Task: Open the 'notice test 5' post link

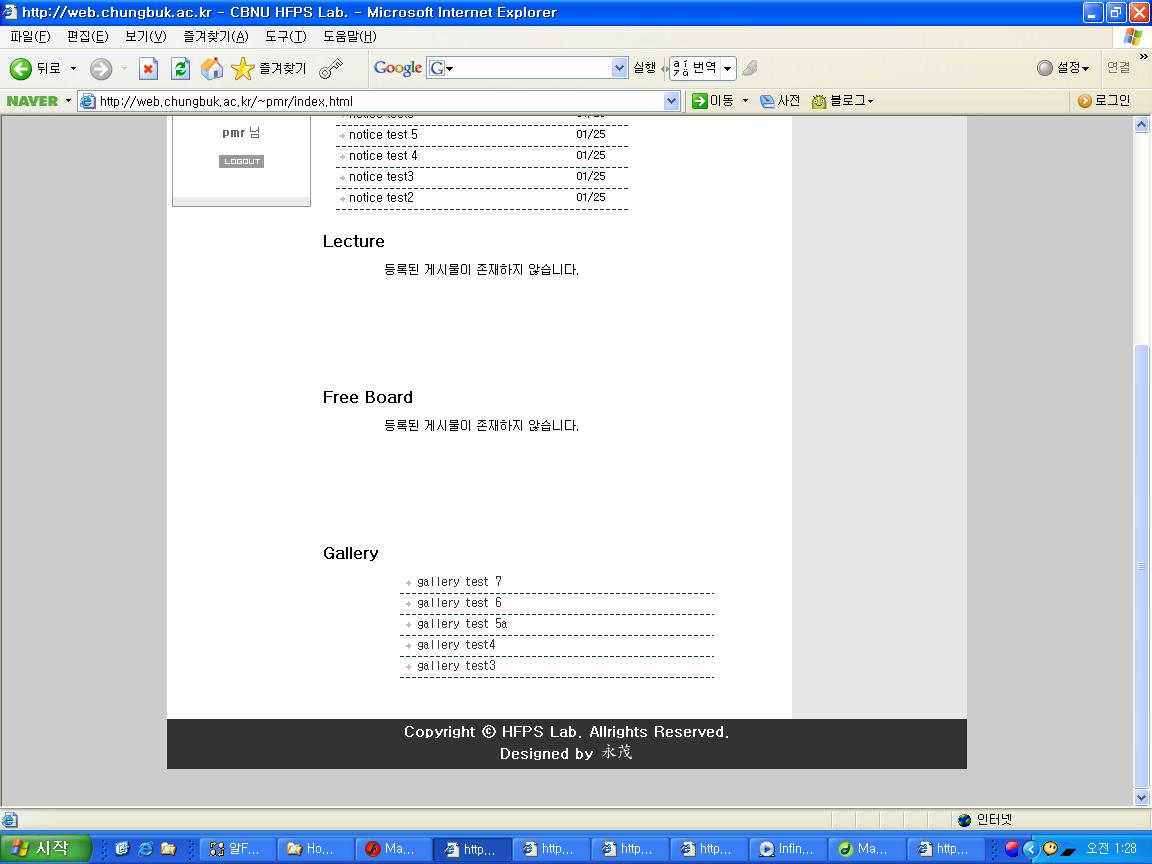Action: point(383,135)
